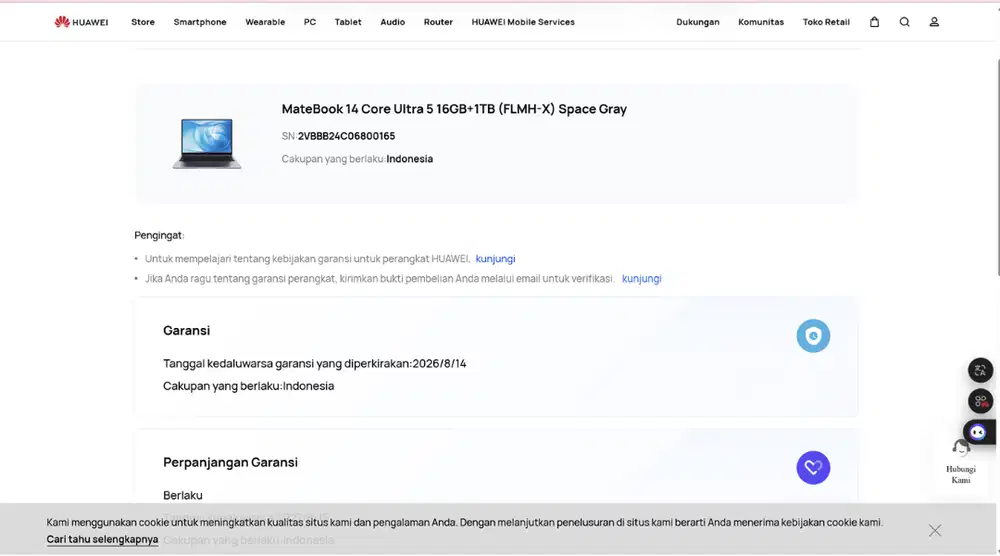The height and width of the screenshot is (556, 1000).
Task: Click the Garansi heading
Action: tap(186, 330)
